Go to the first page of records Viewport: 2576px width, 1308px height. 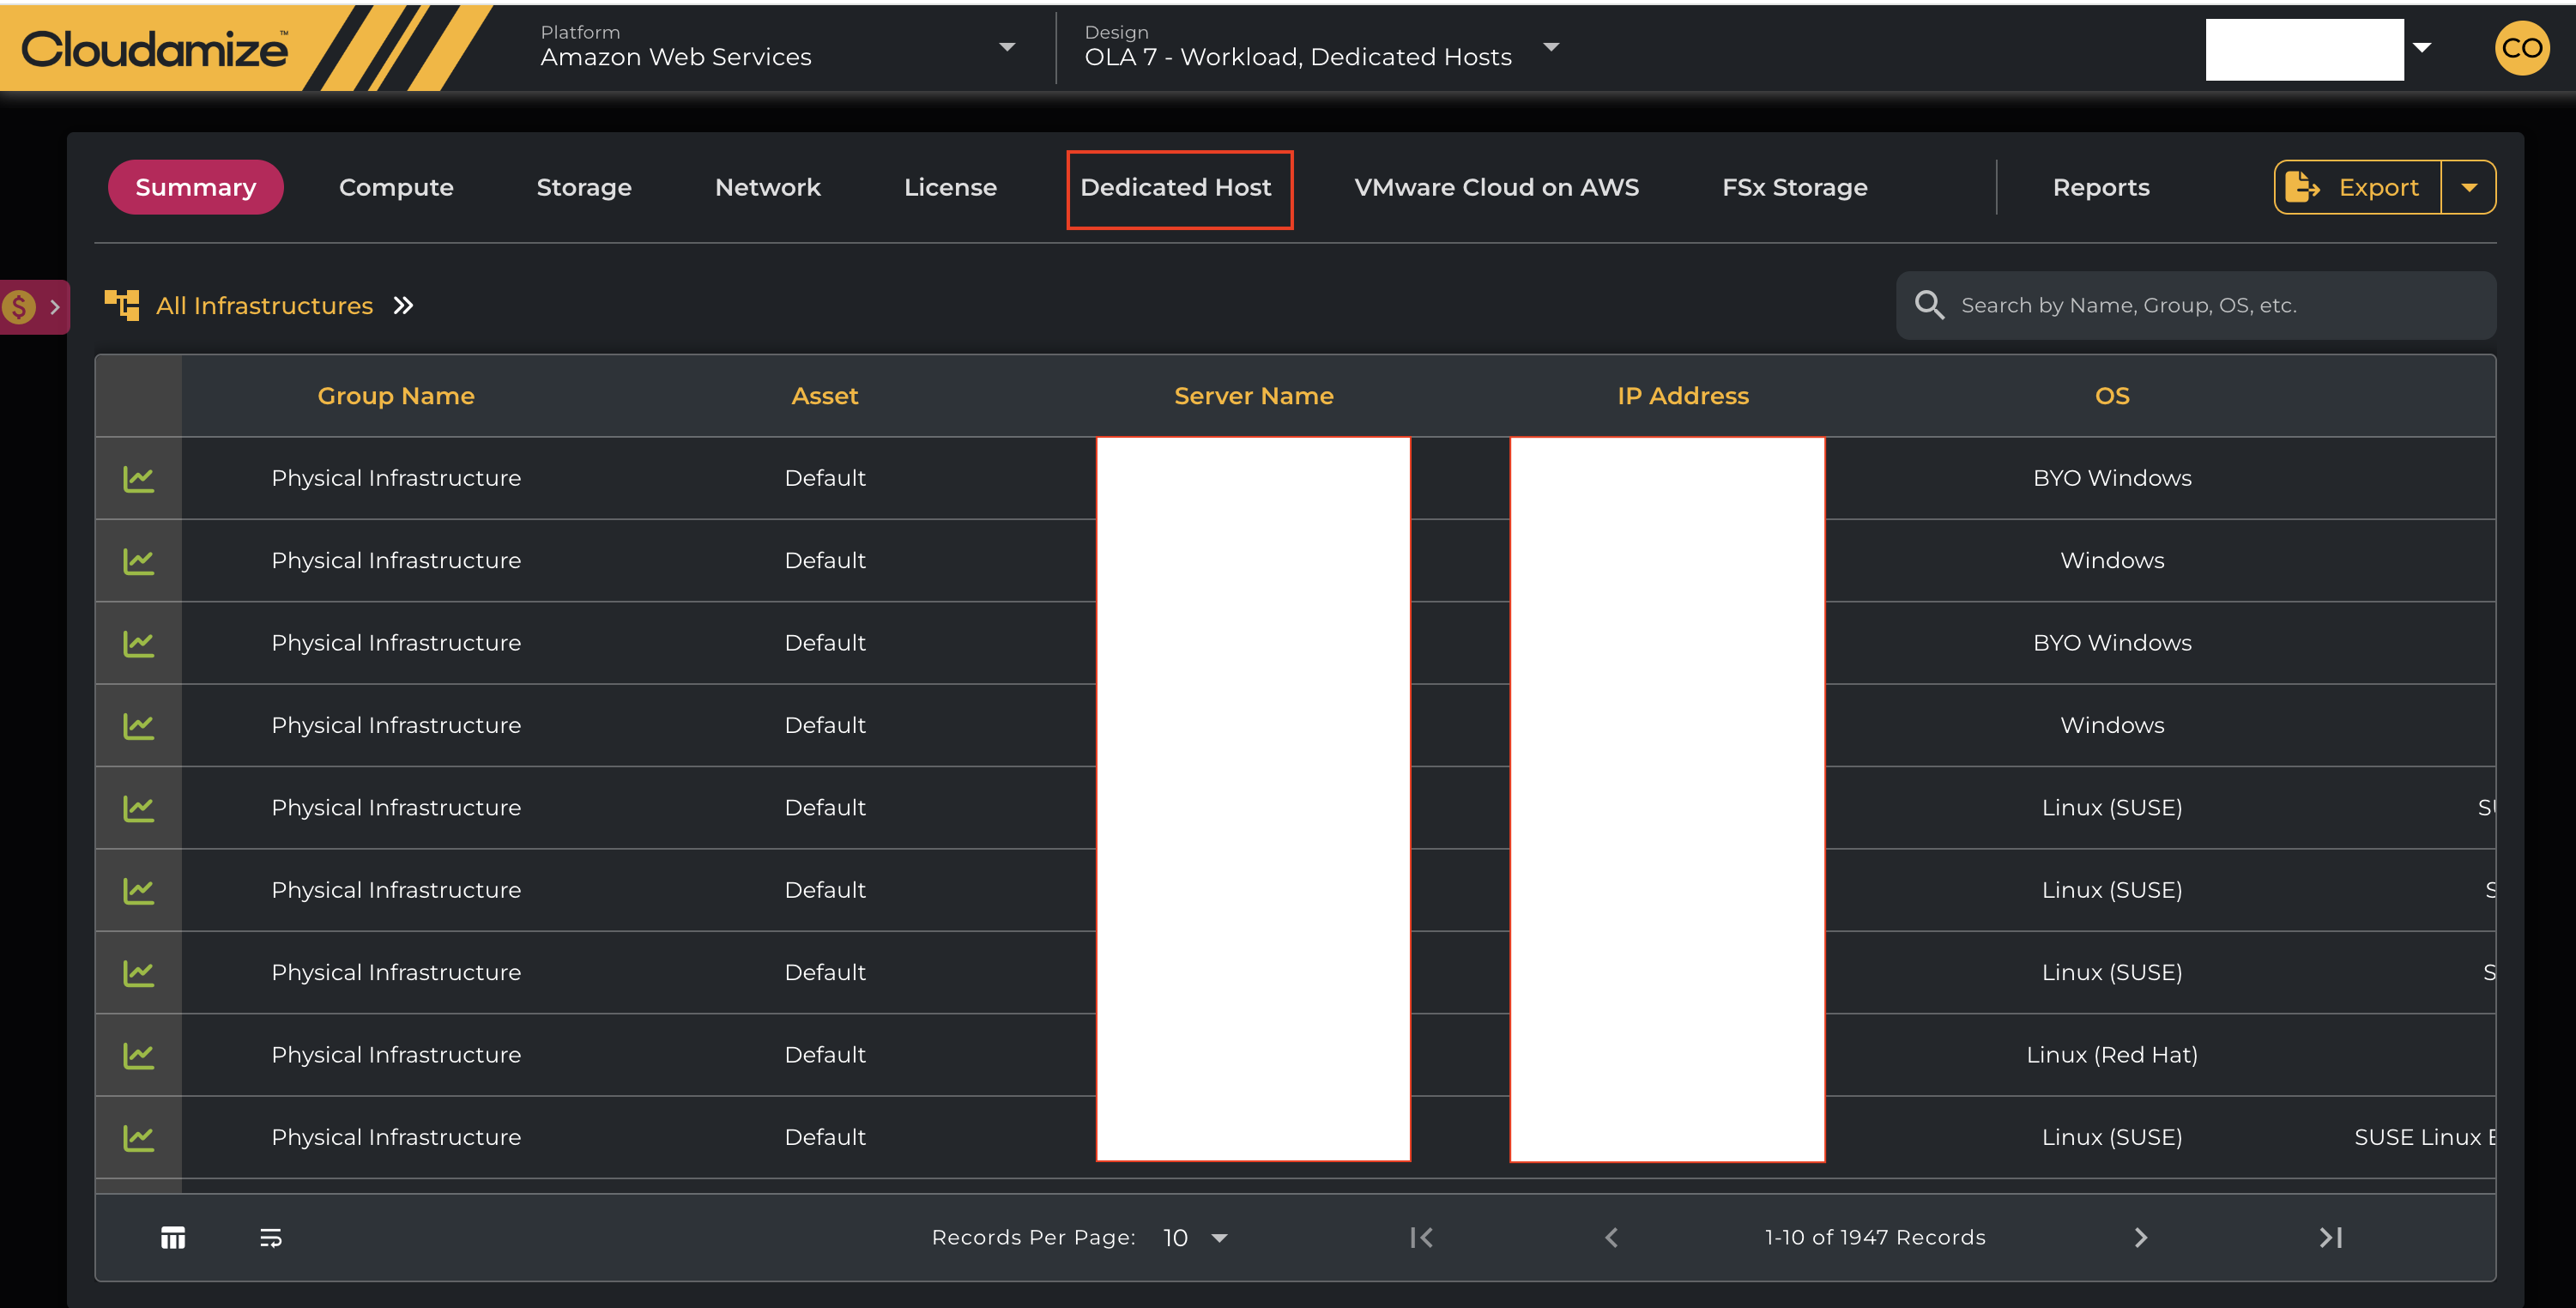coord(1421,1238)
